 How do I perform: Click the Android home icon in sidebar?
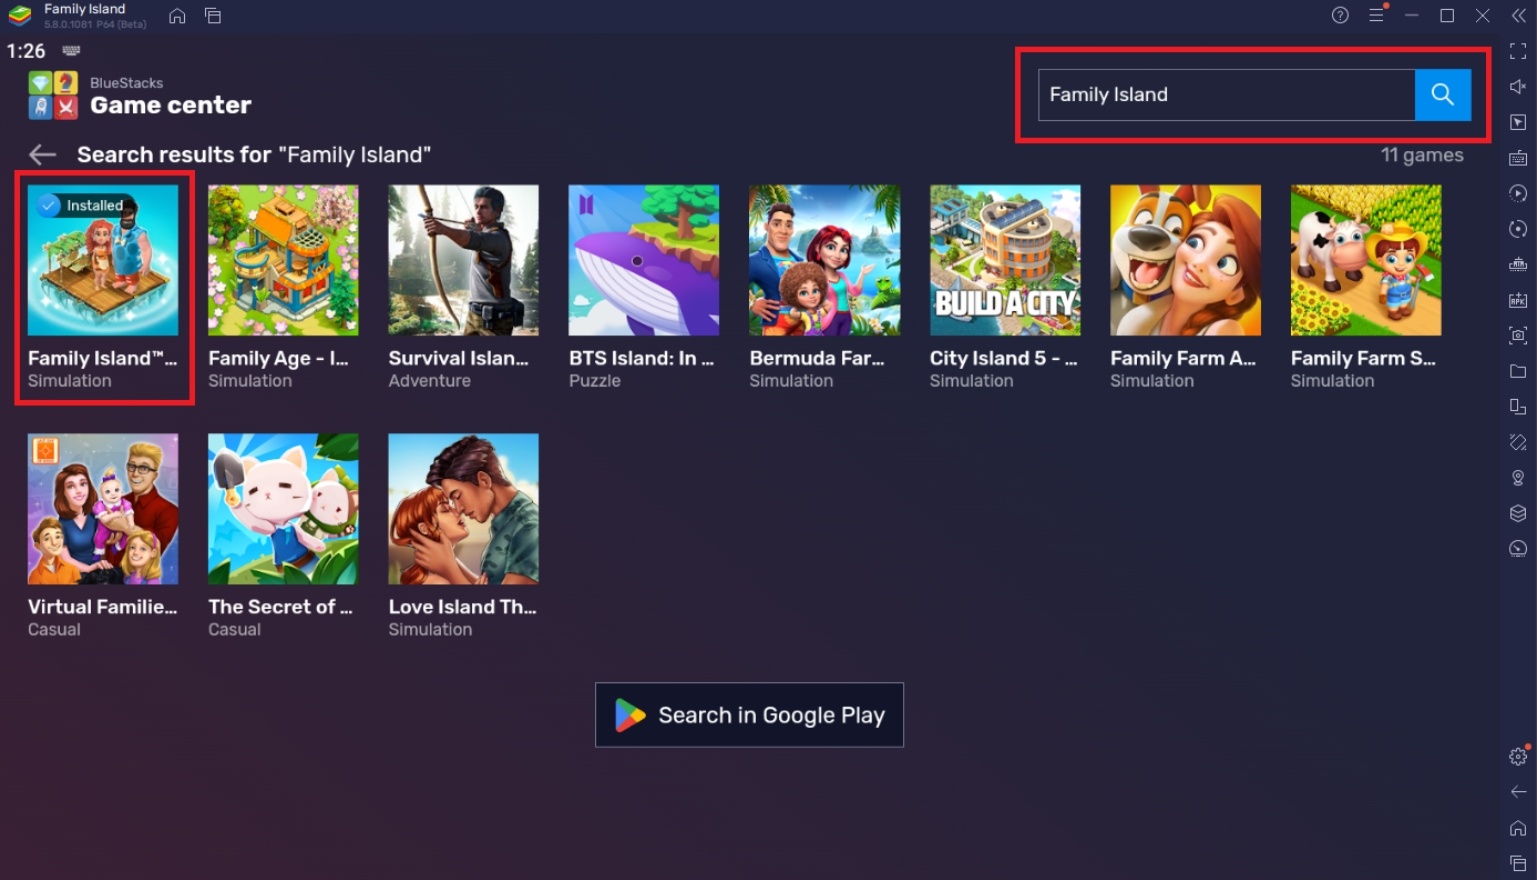point(1518,827)
